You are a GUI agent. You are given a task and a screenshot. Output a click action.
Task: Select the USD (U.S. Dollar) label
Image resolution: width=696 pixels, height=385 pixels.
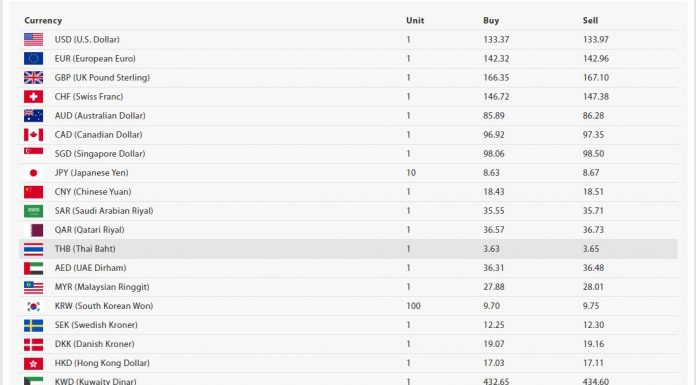[87, 40]
